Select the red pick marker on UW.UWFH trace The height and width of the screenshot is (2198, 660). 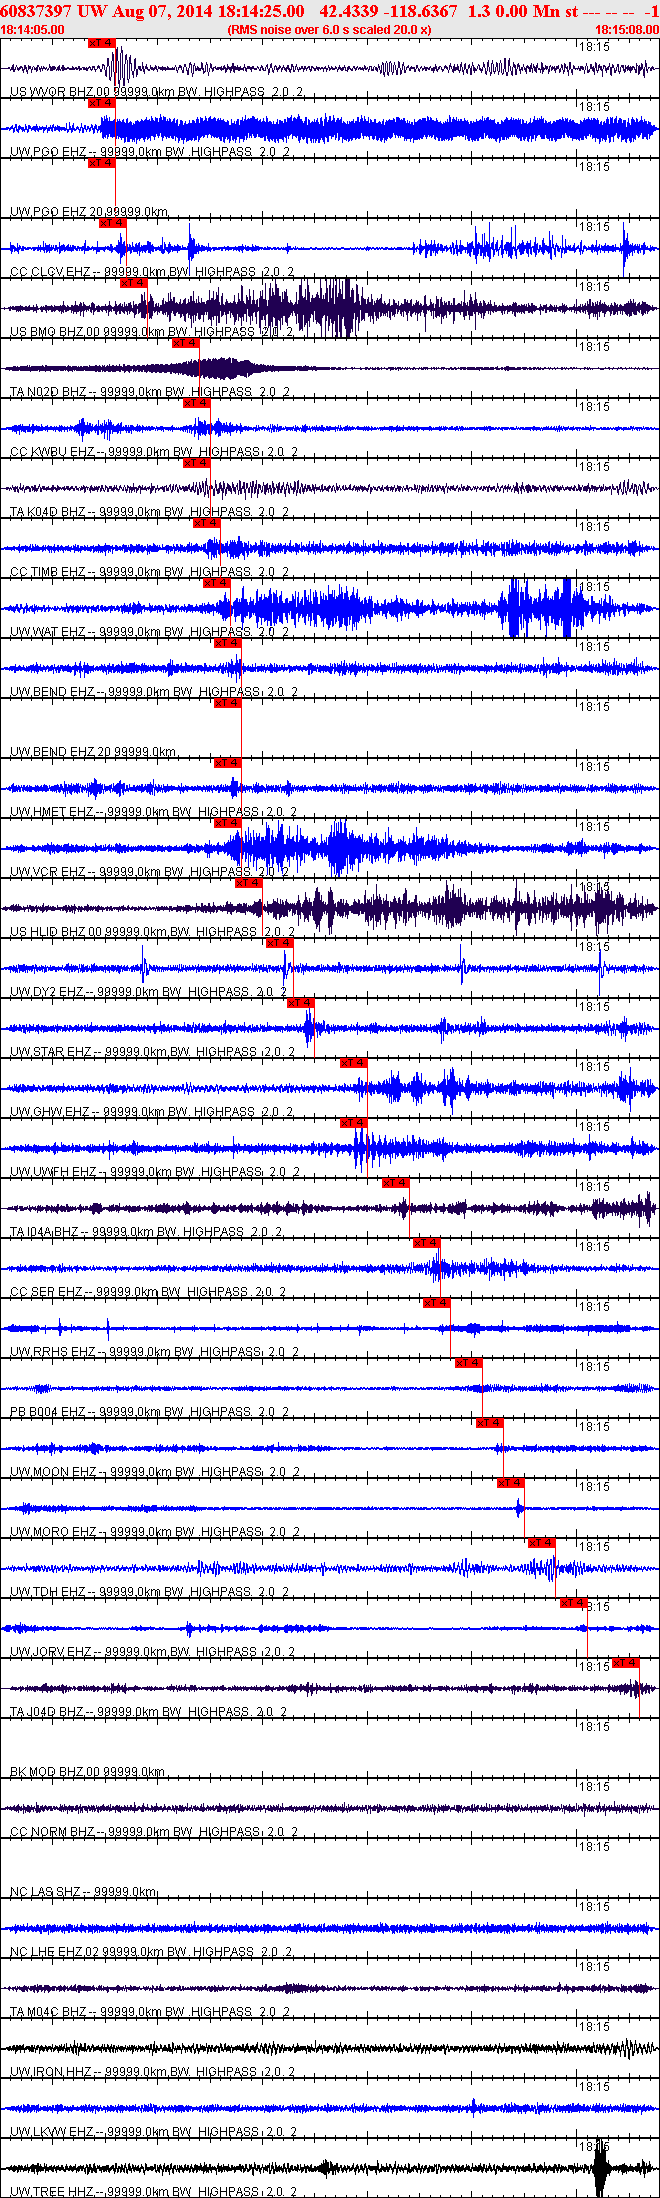[354, 1123]
